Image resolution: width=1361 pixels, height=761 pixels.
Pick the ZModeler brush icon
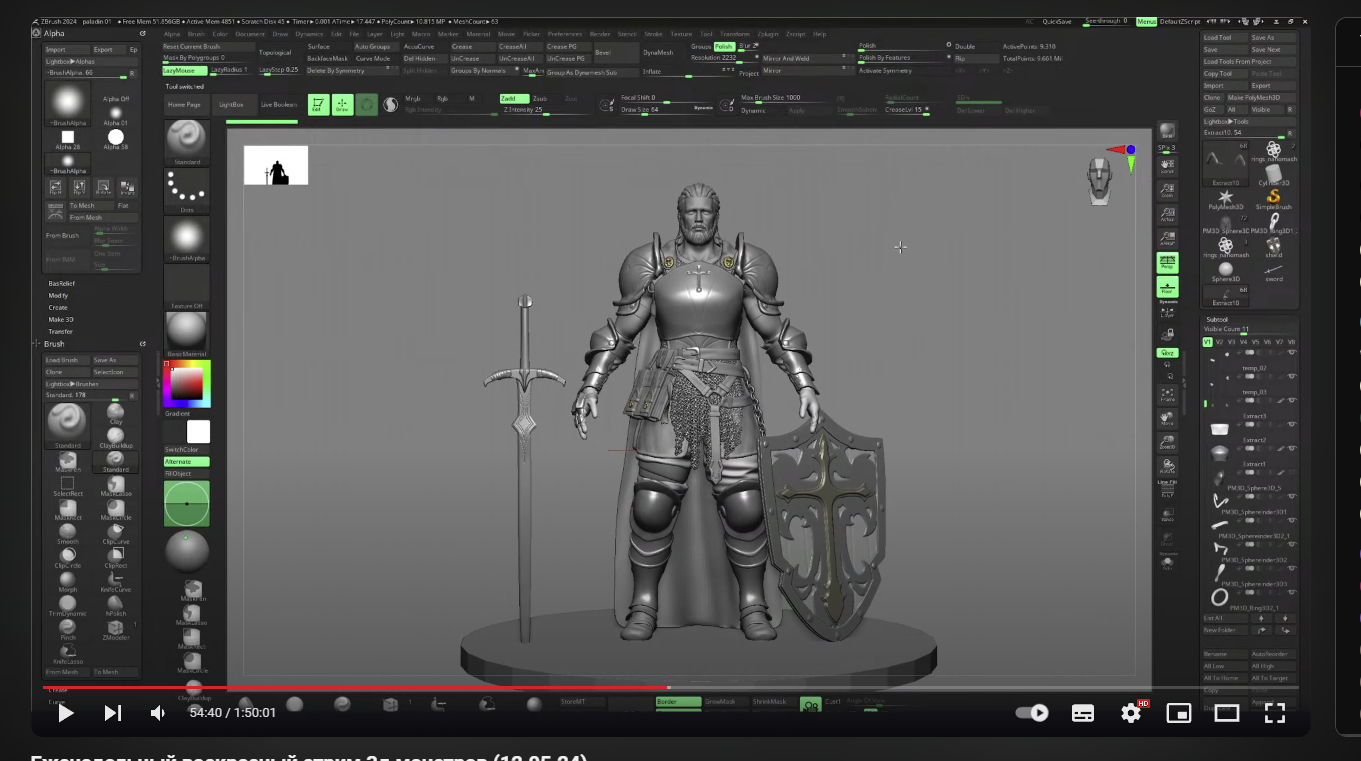tap(116, 627)
